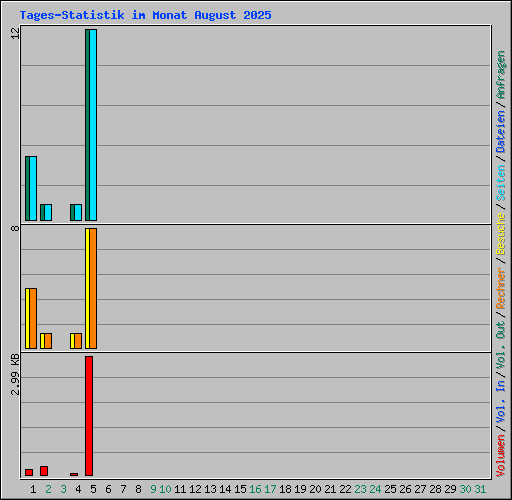Image resolution: width=512 pixels, height=500 pixels.
Task: Click the Seiten legend label
Action: click(501, 183)
